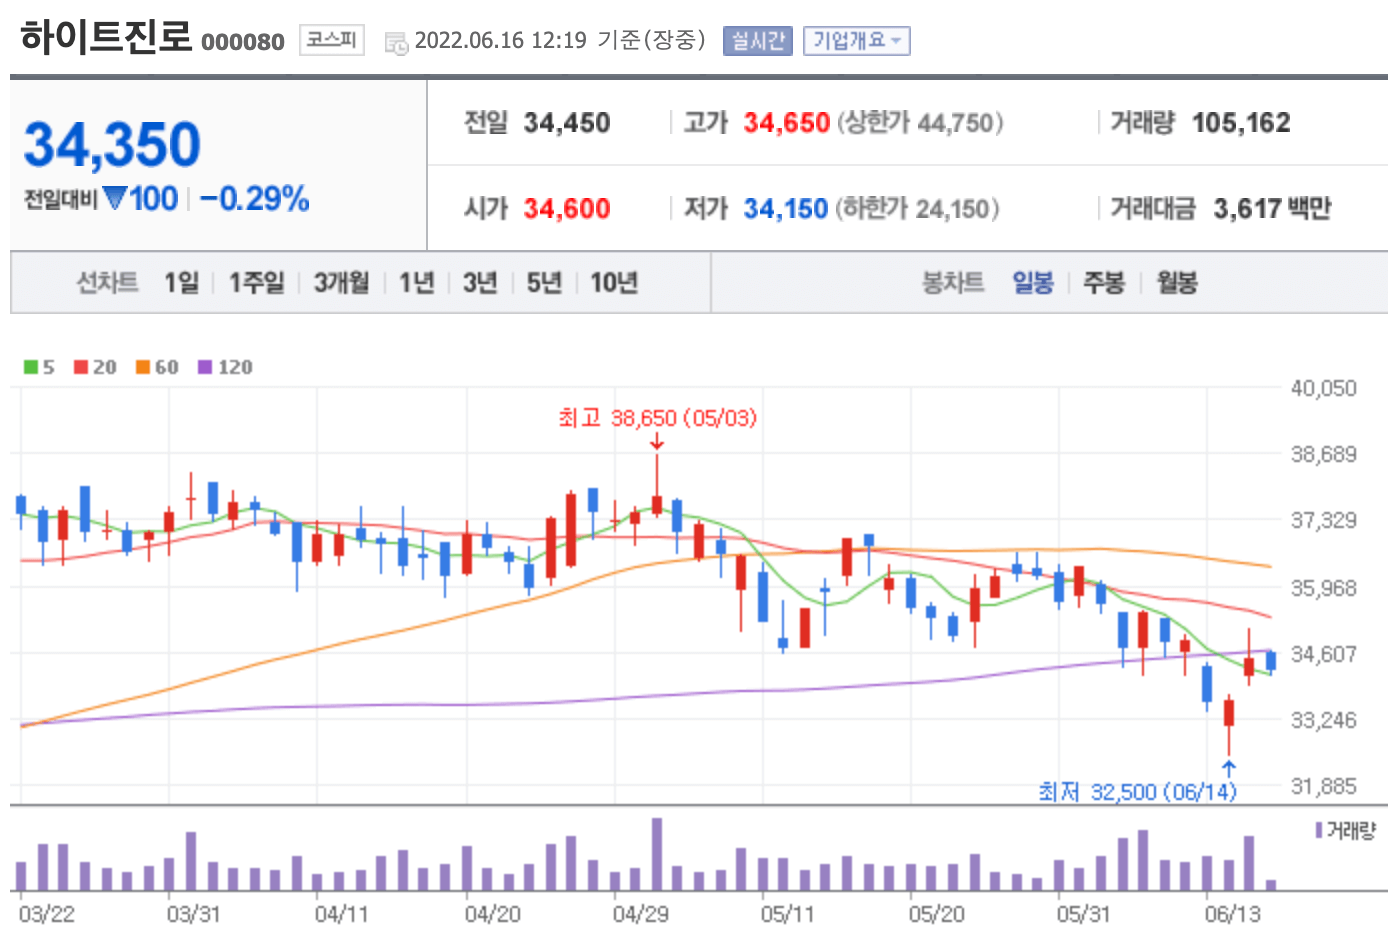Switch to 월봉 candle chart
Image resolution: width=1388 pixels, height=946 pixels.
[1177, 283]
